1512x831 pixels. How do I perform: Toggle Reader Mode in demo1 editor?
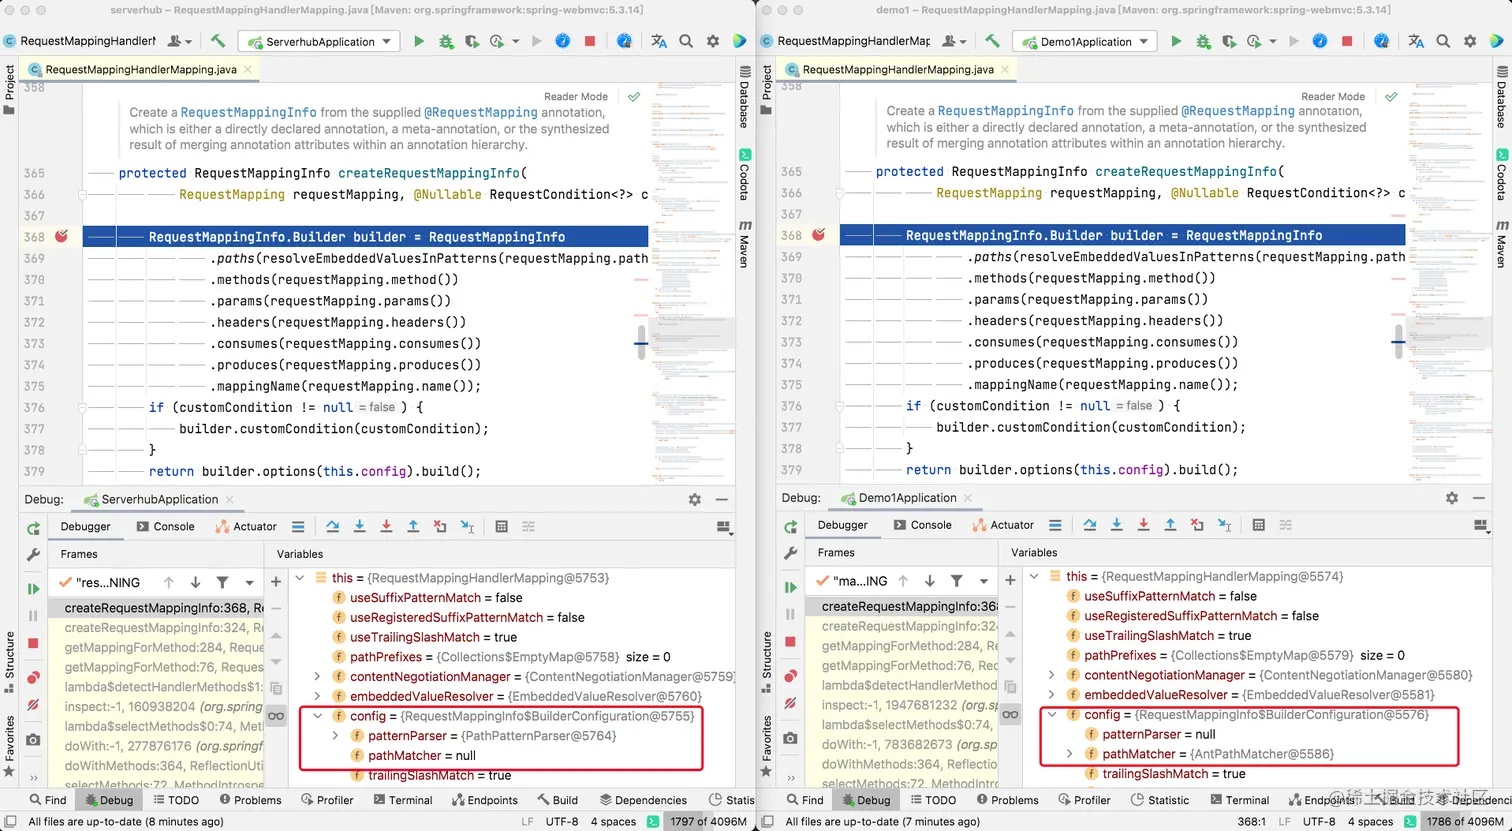tap(1333, 97)
